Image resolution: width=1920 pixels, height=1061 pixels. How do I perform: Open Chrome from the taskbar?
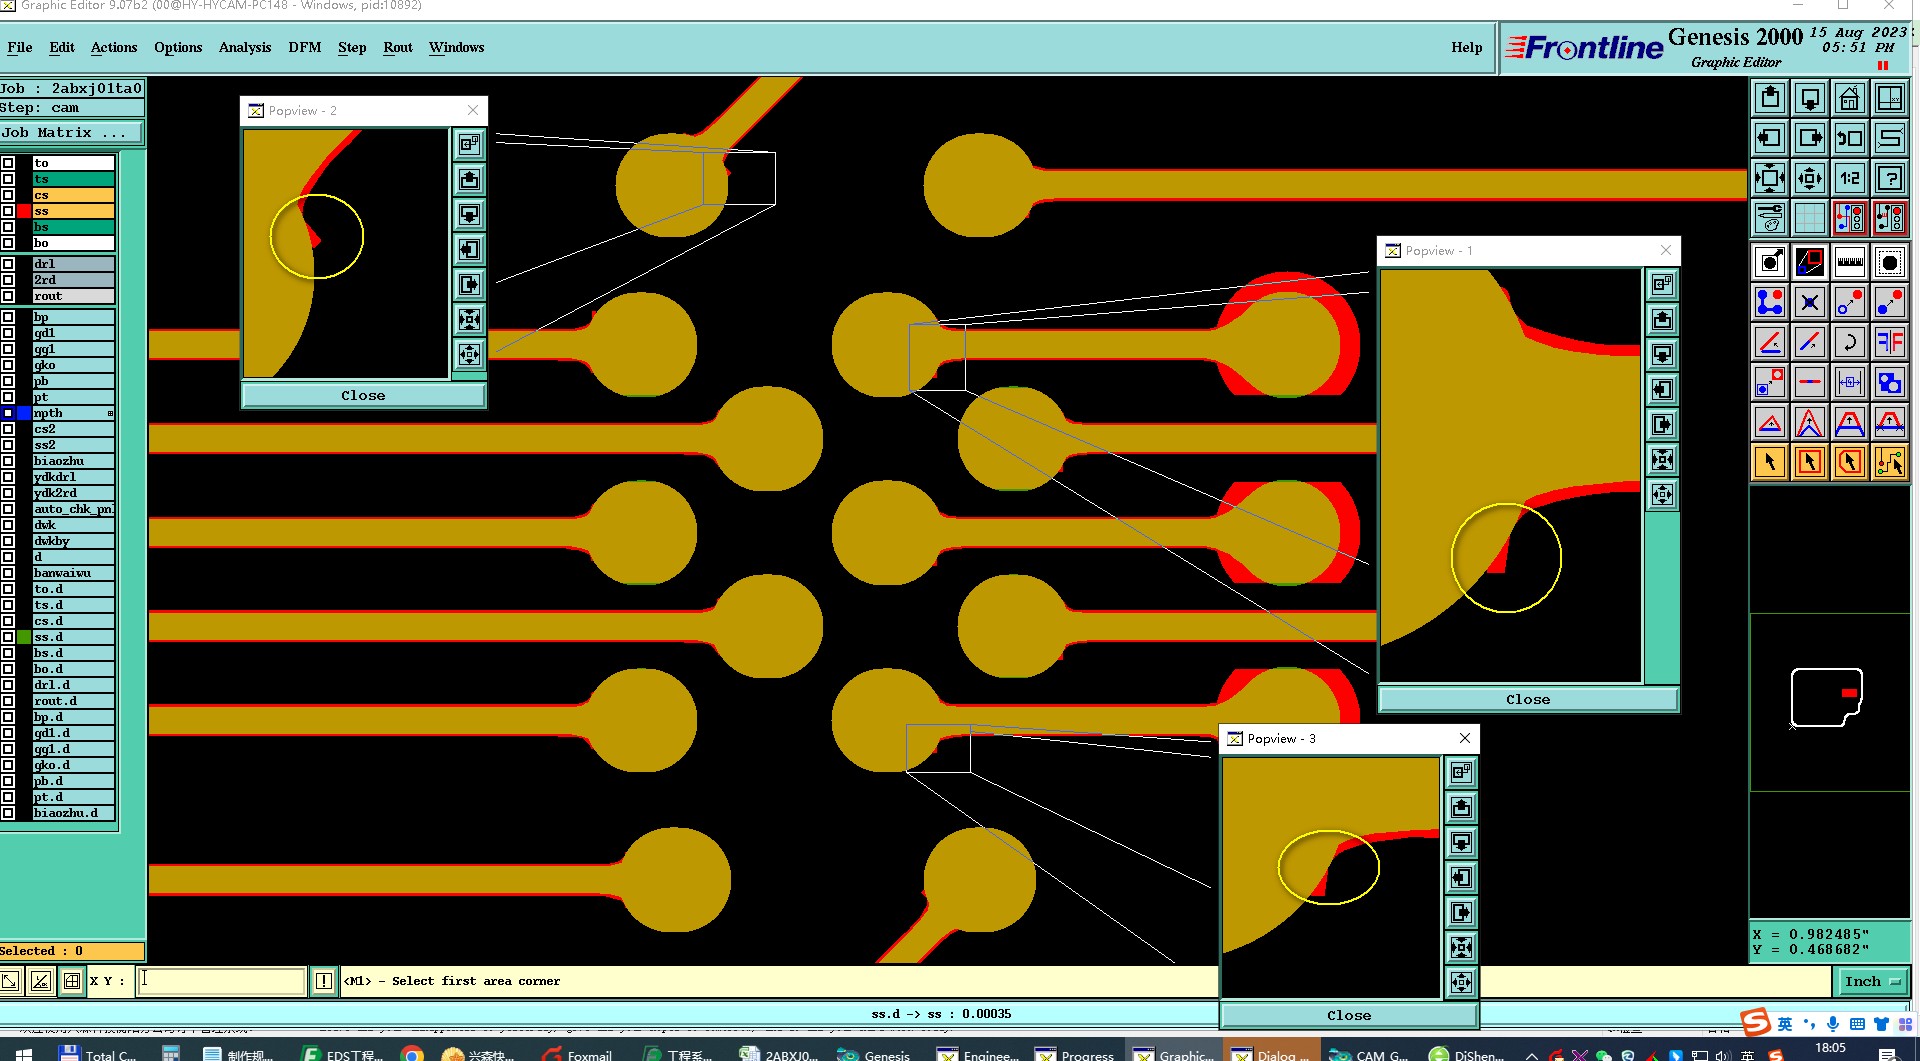tap(412, 1054)
